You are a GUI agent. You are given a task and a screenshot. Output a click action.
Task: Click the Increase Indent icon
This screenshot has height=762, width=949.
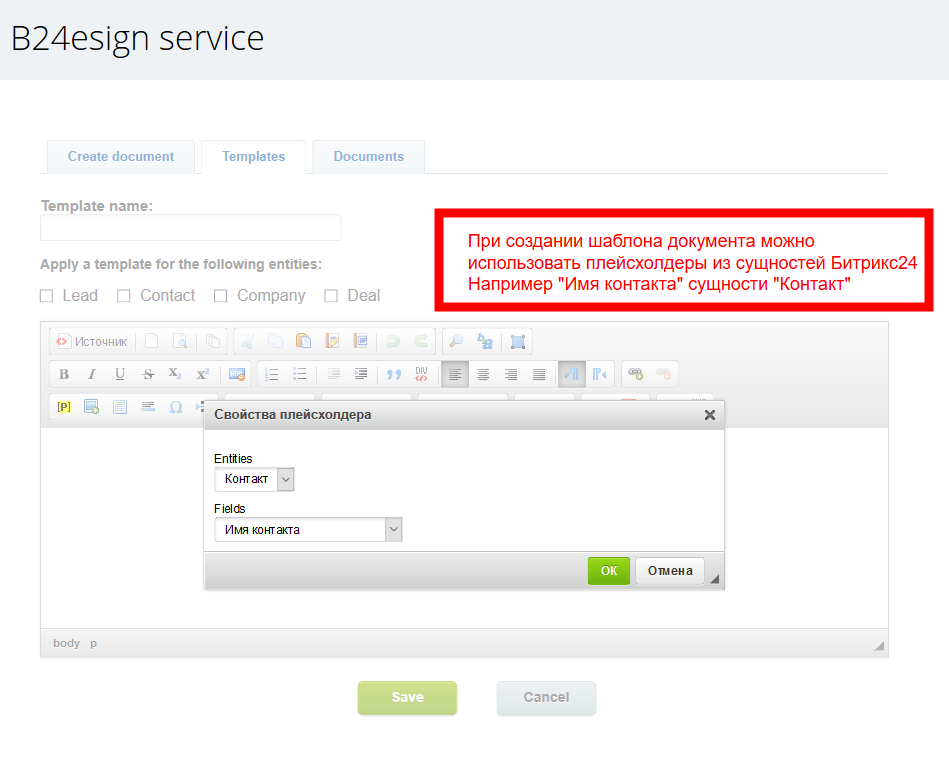click(361, 374)
